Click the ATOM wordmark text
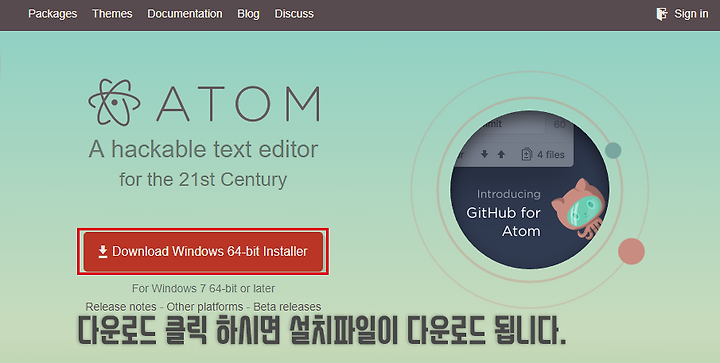This screenshot has width=720, height=363. pyautogui.click(x=238, y=104)
